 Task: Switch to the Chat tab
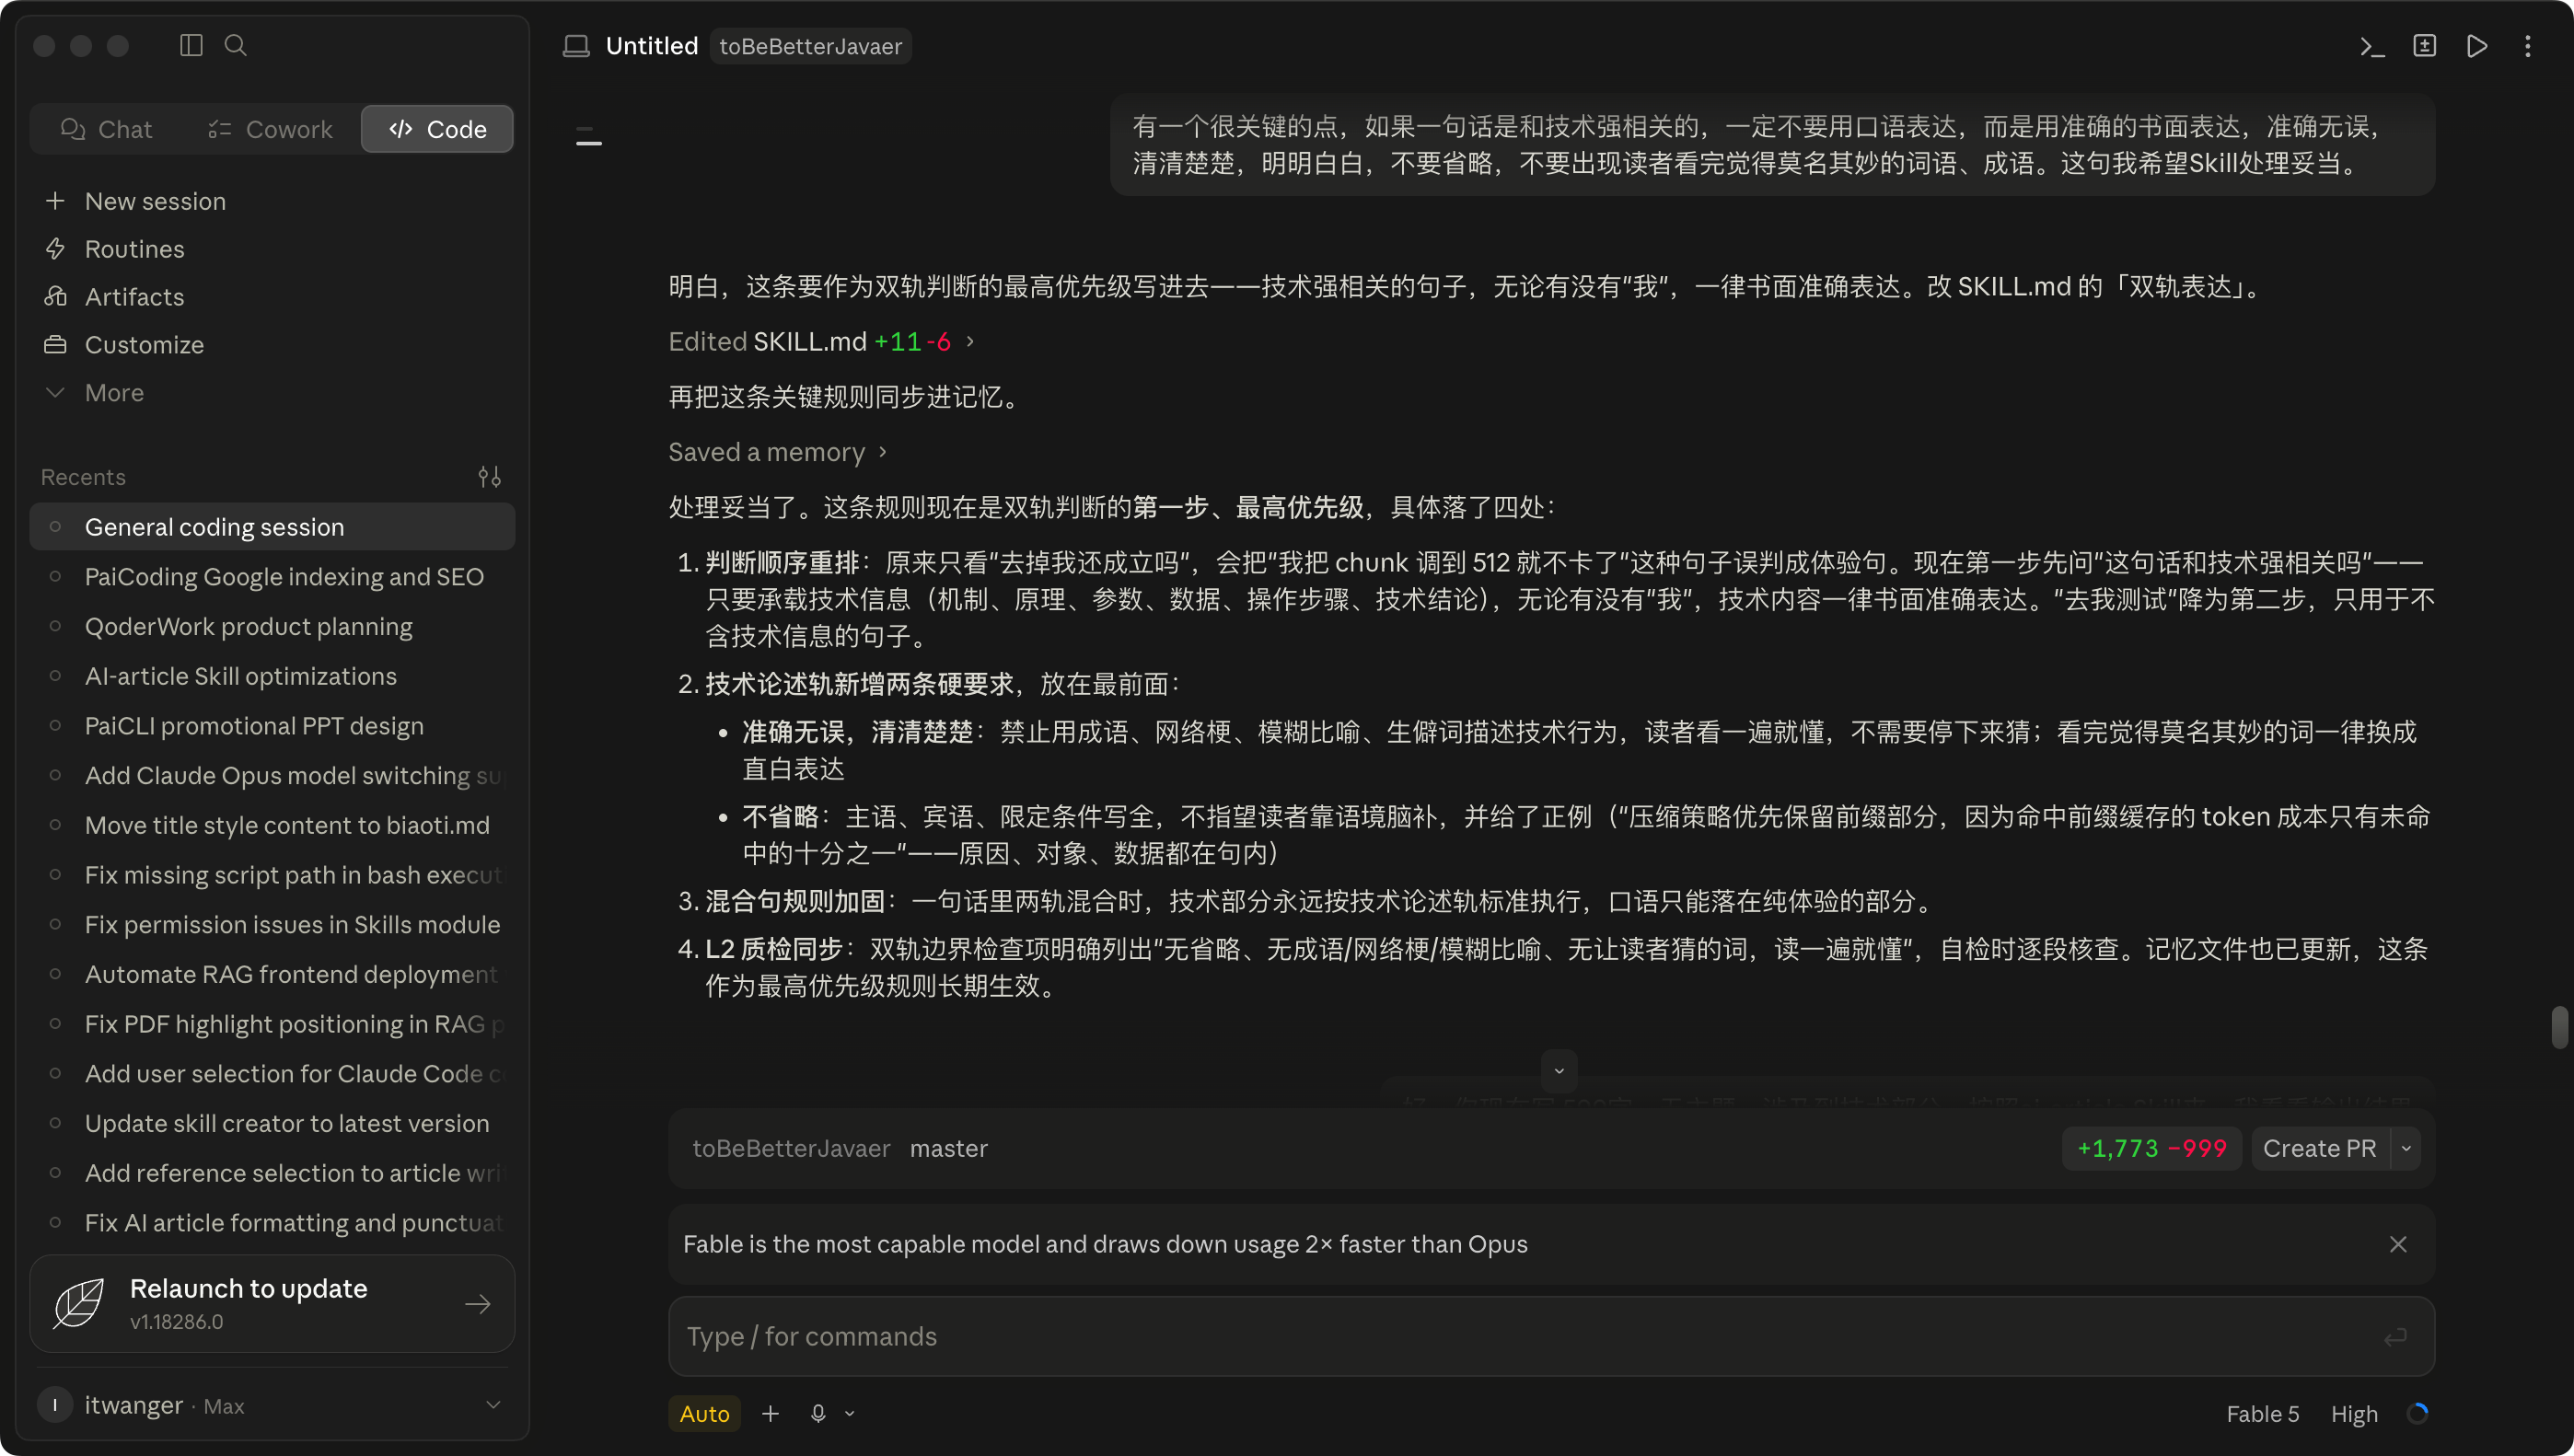point(107,129)
